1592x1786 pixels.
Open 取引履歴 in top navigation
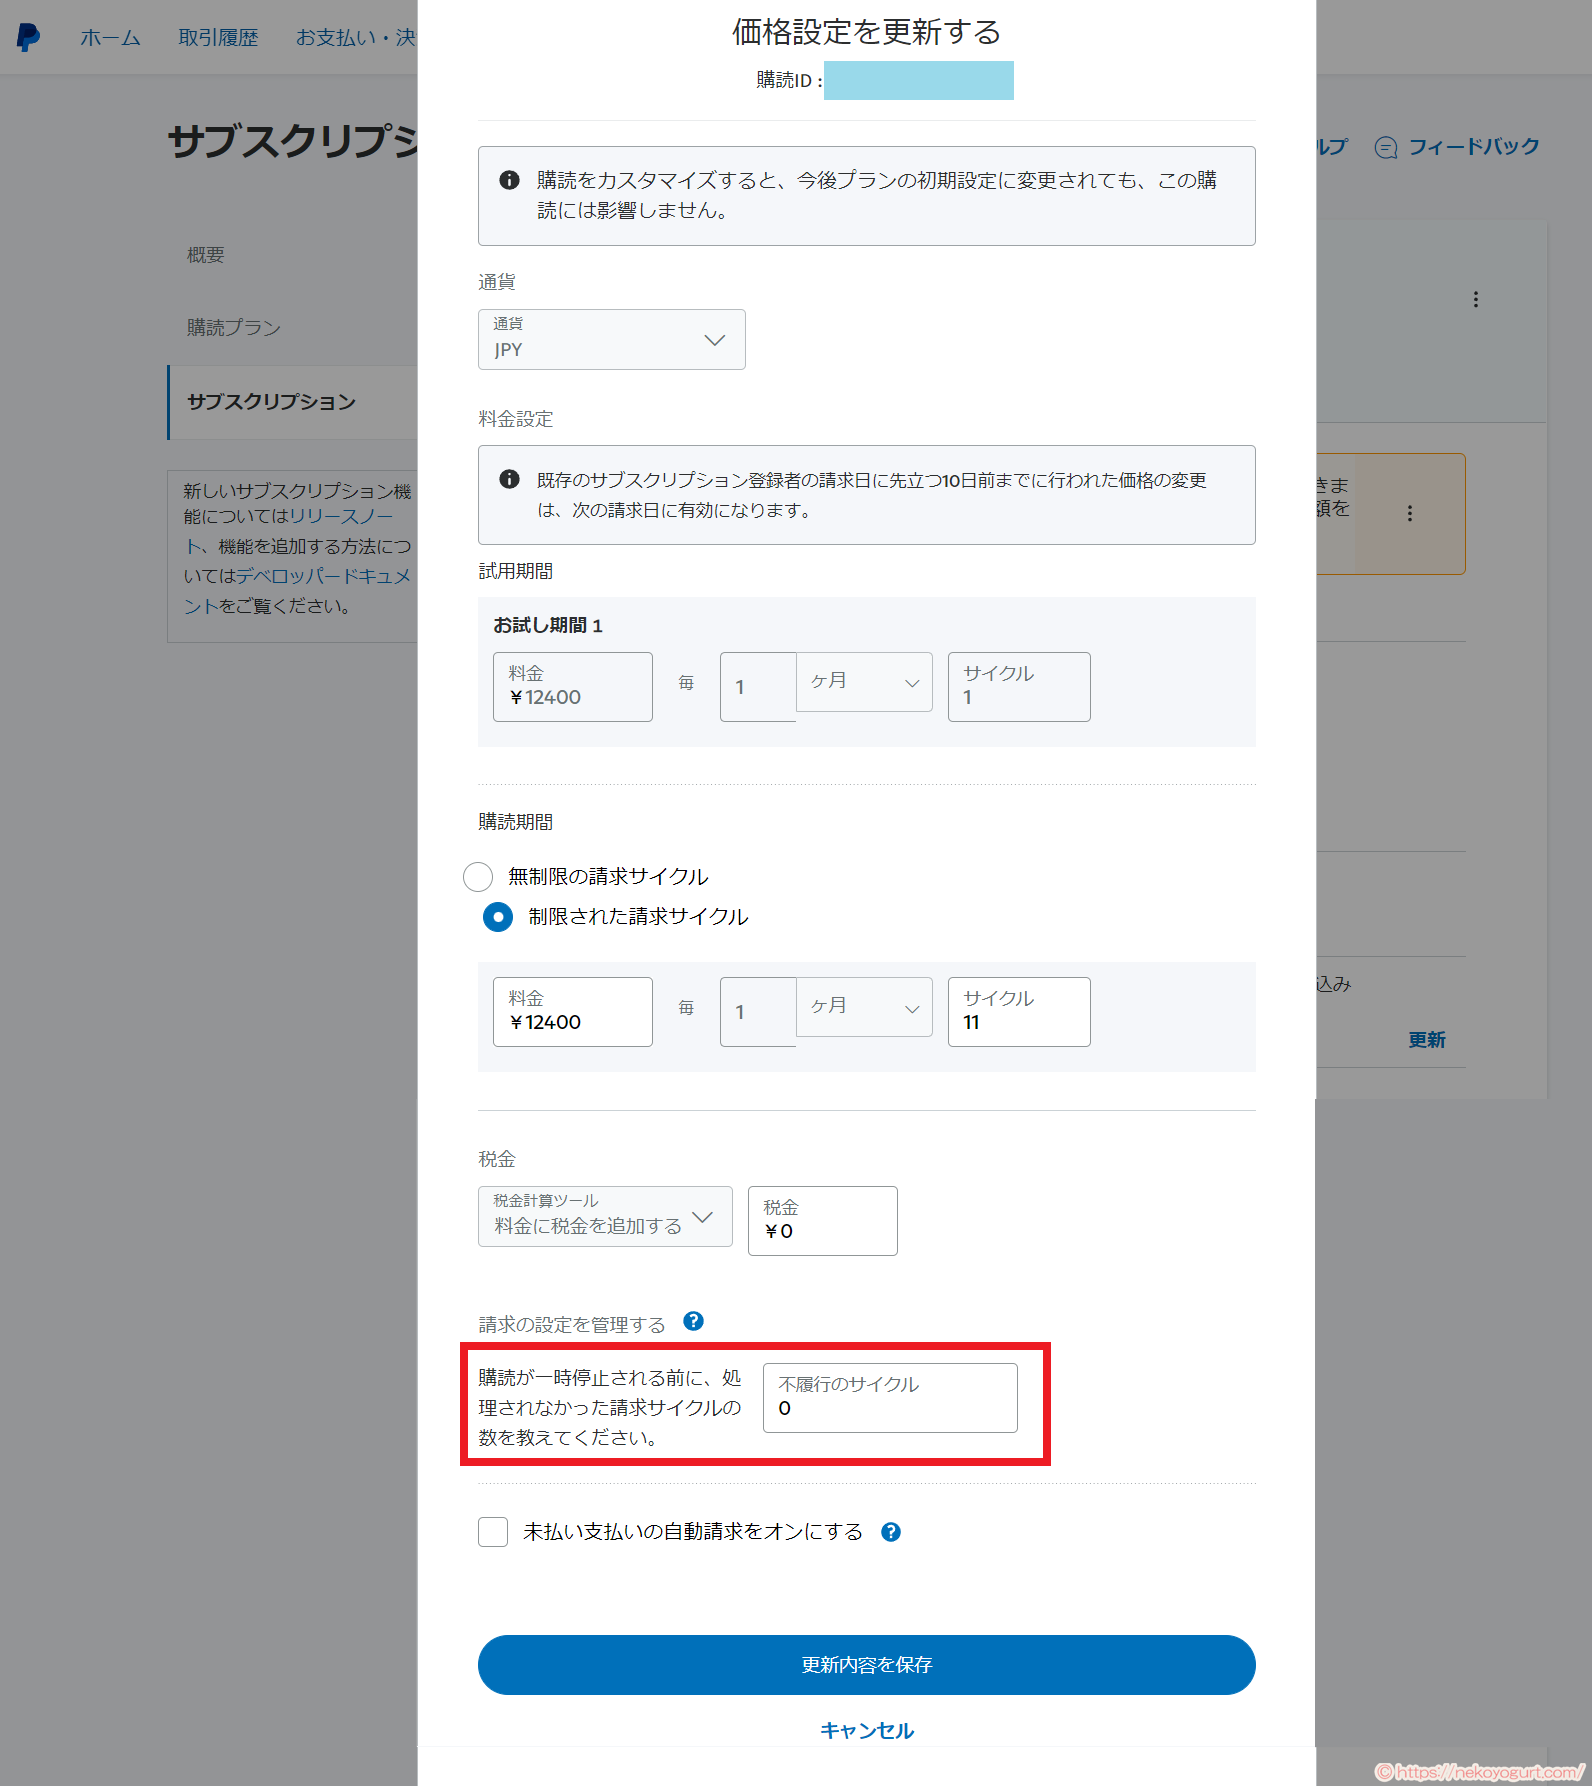[x=218, y=38]
